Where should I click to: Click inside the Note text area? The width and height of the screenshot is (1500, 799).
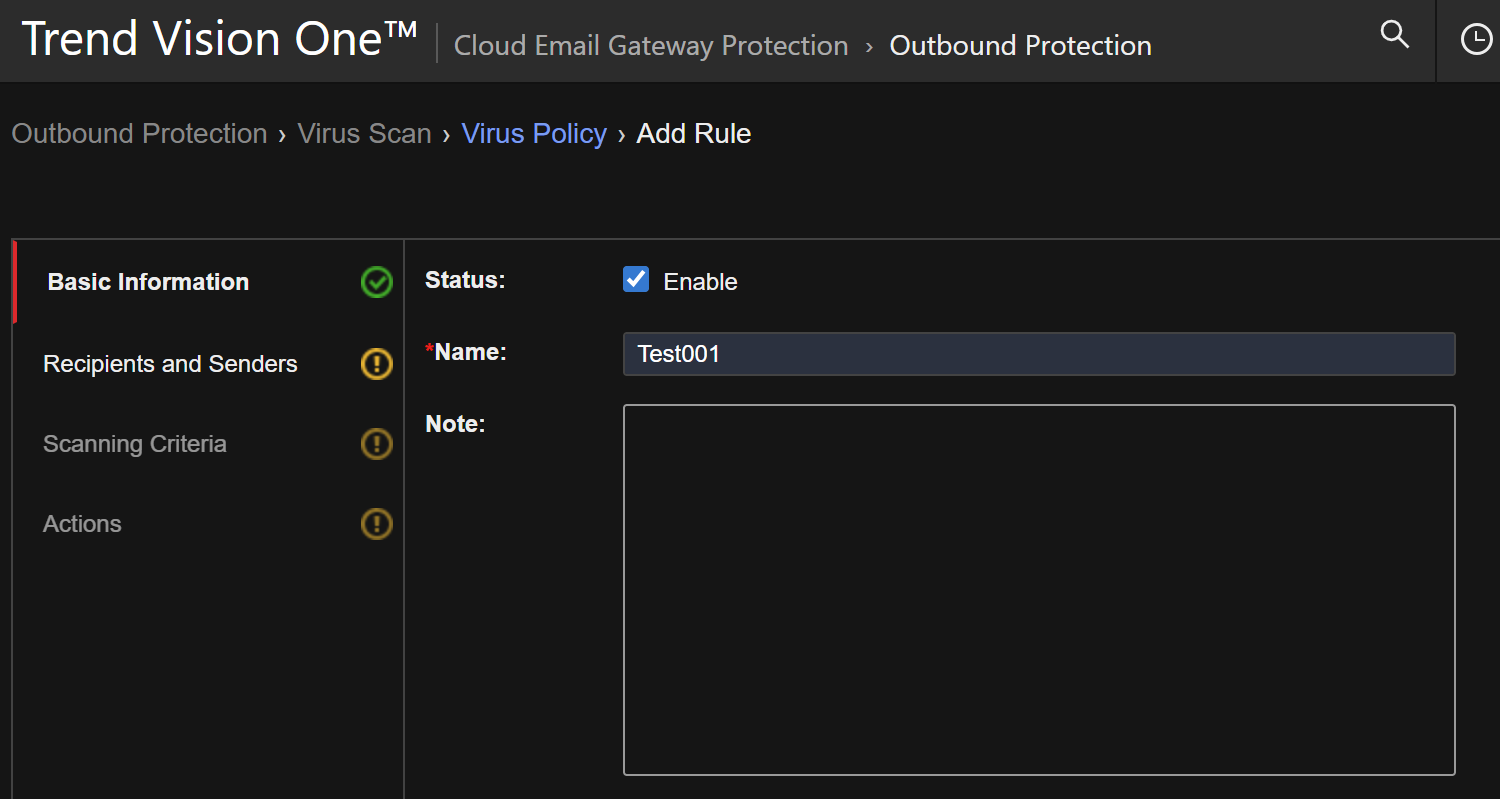click(1038, 590)
